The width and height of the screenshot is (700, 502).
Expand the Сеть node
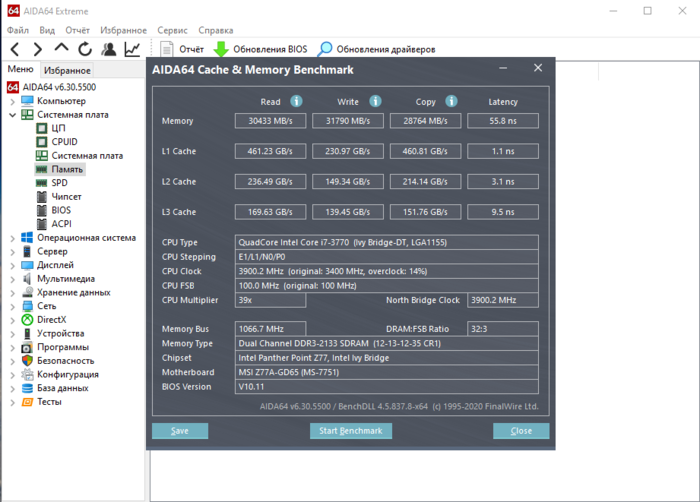tap(12, 306)
